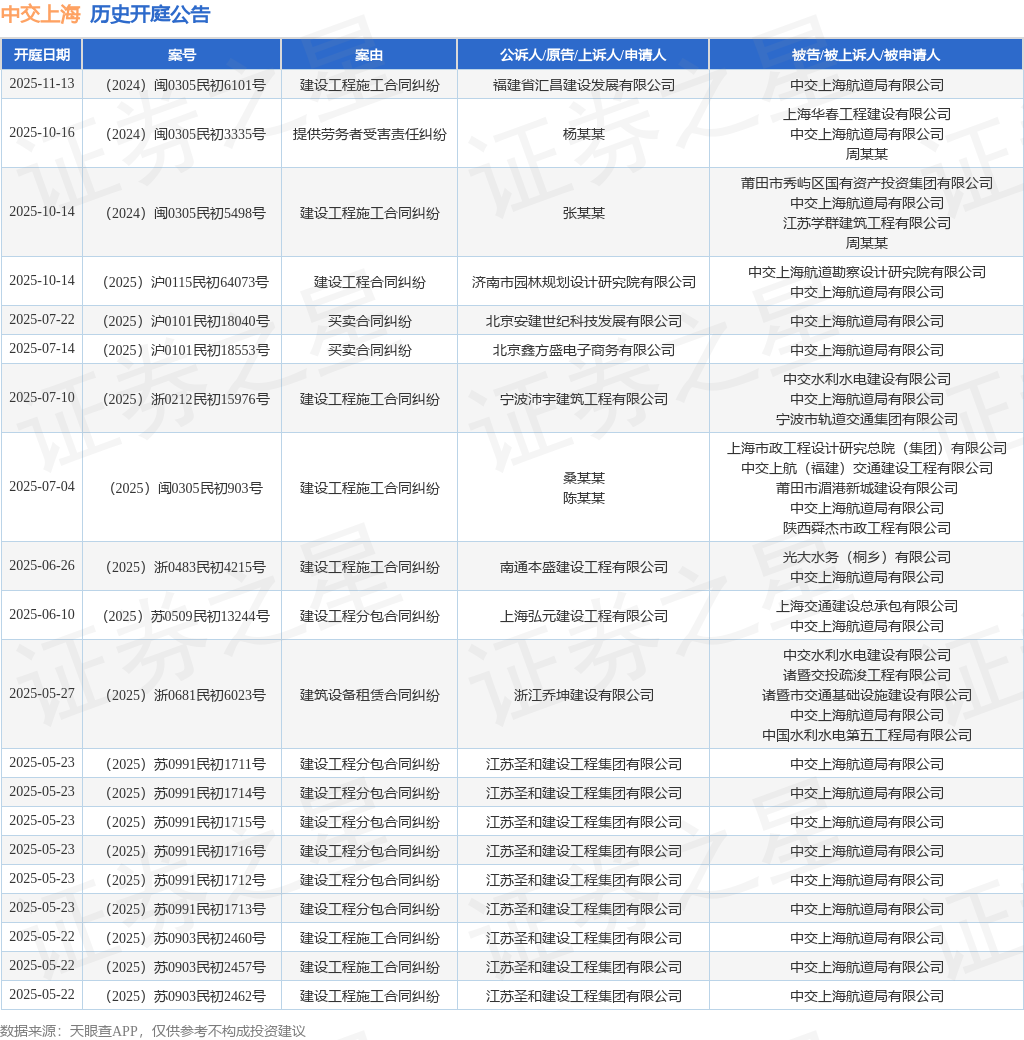The height and width of the screenshot is (1040, 1024).
Task: Click case cause 提供劳务者受害责任纠纷
Action: pyautogui.click(x=369, y=134)
